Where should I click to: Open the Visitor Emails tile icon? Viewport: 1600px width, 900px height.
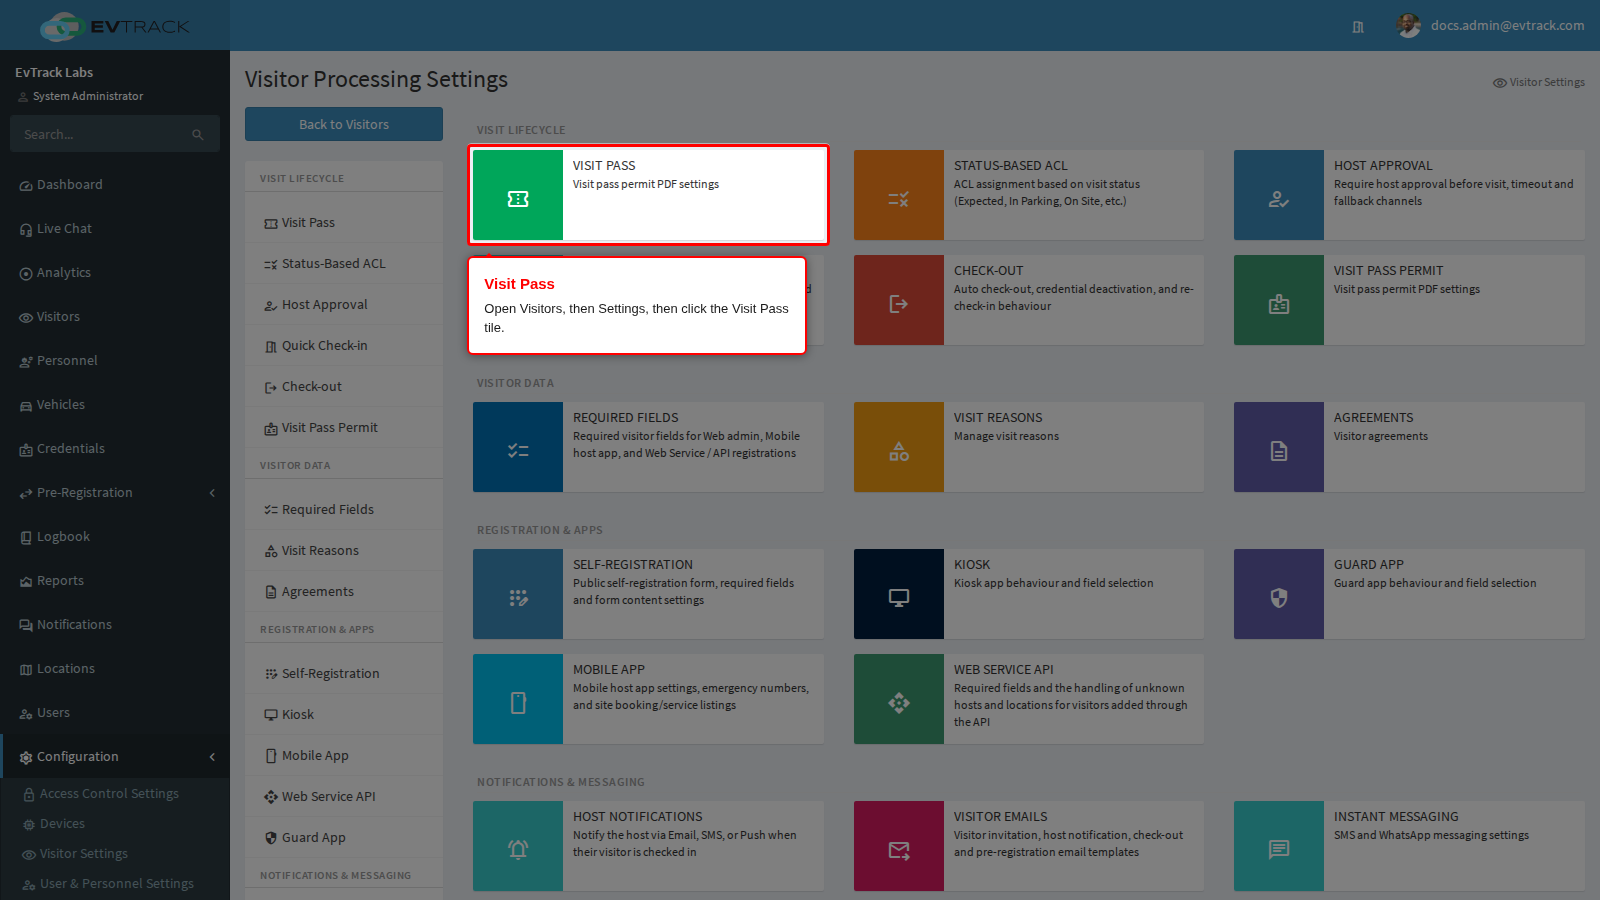899,846
